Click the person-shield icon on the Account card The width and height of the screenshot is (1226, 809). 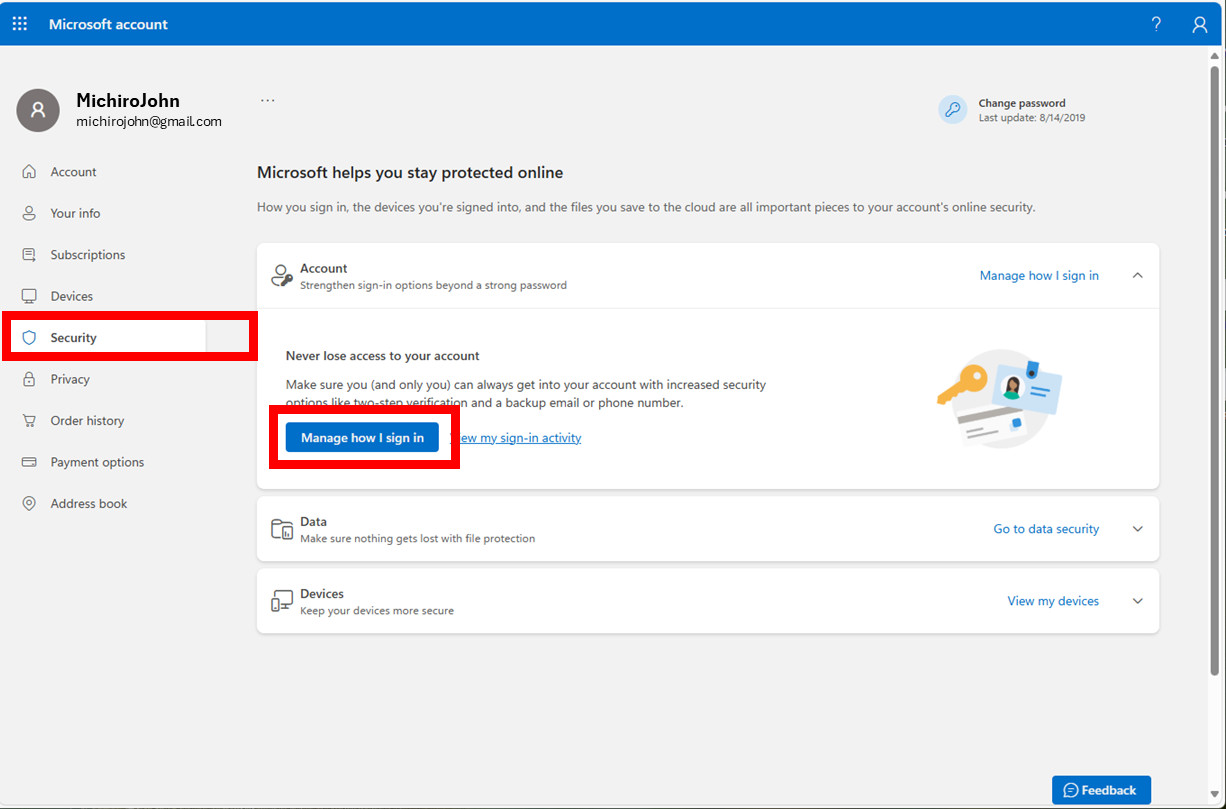[x=282, y=276]
